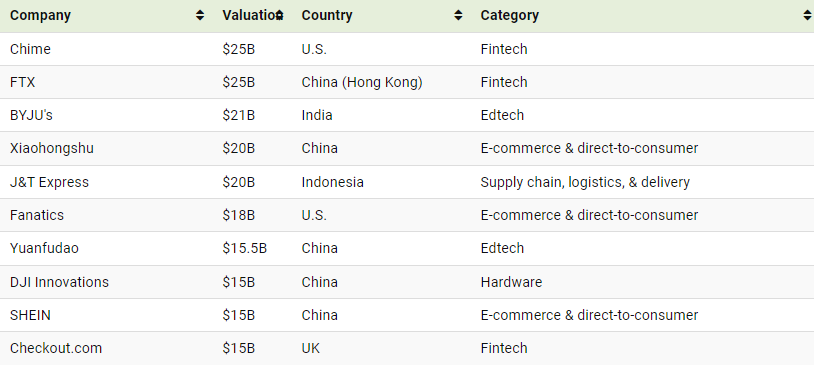The image size is (814, 370).
Task: Click the Xiaohongshu company entry
Action: click(x=52, y=148)
